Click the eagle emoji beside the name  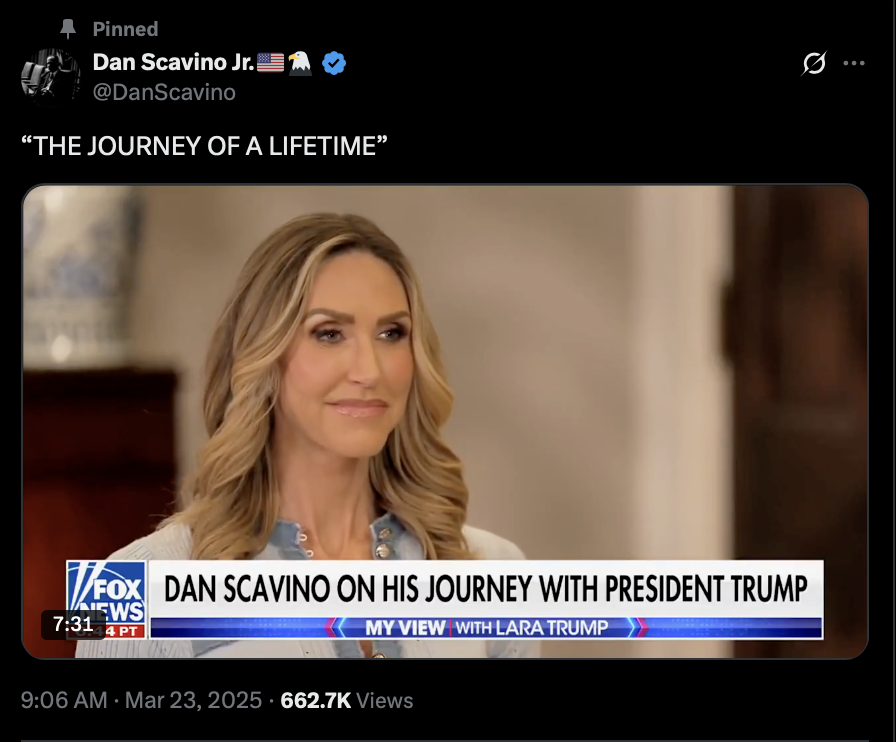(300, 62)
